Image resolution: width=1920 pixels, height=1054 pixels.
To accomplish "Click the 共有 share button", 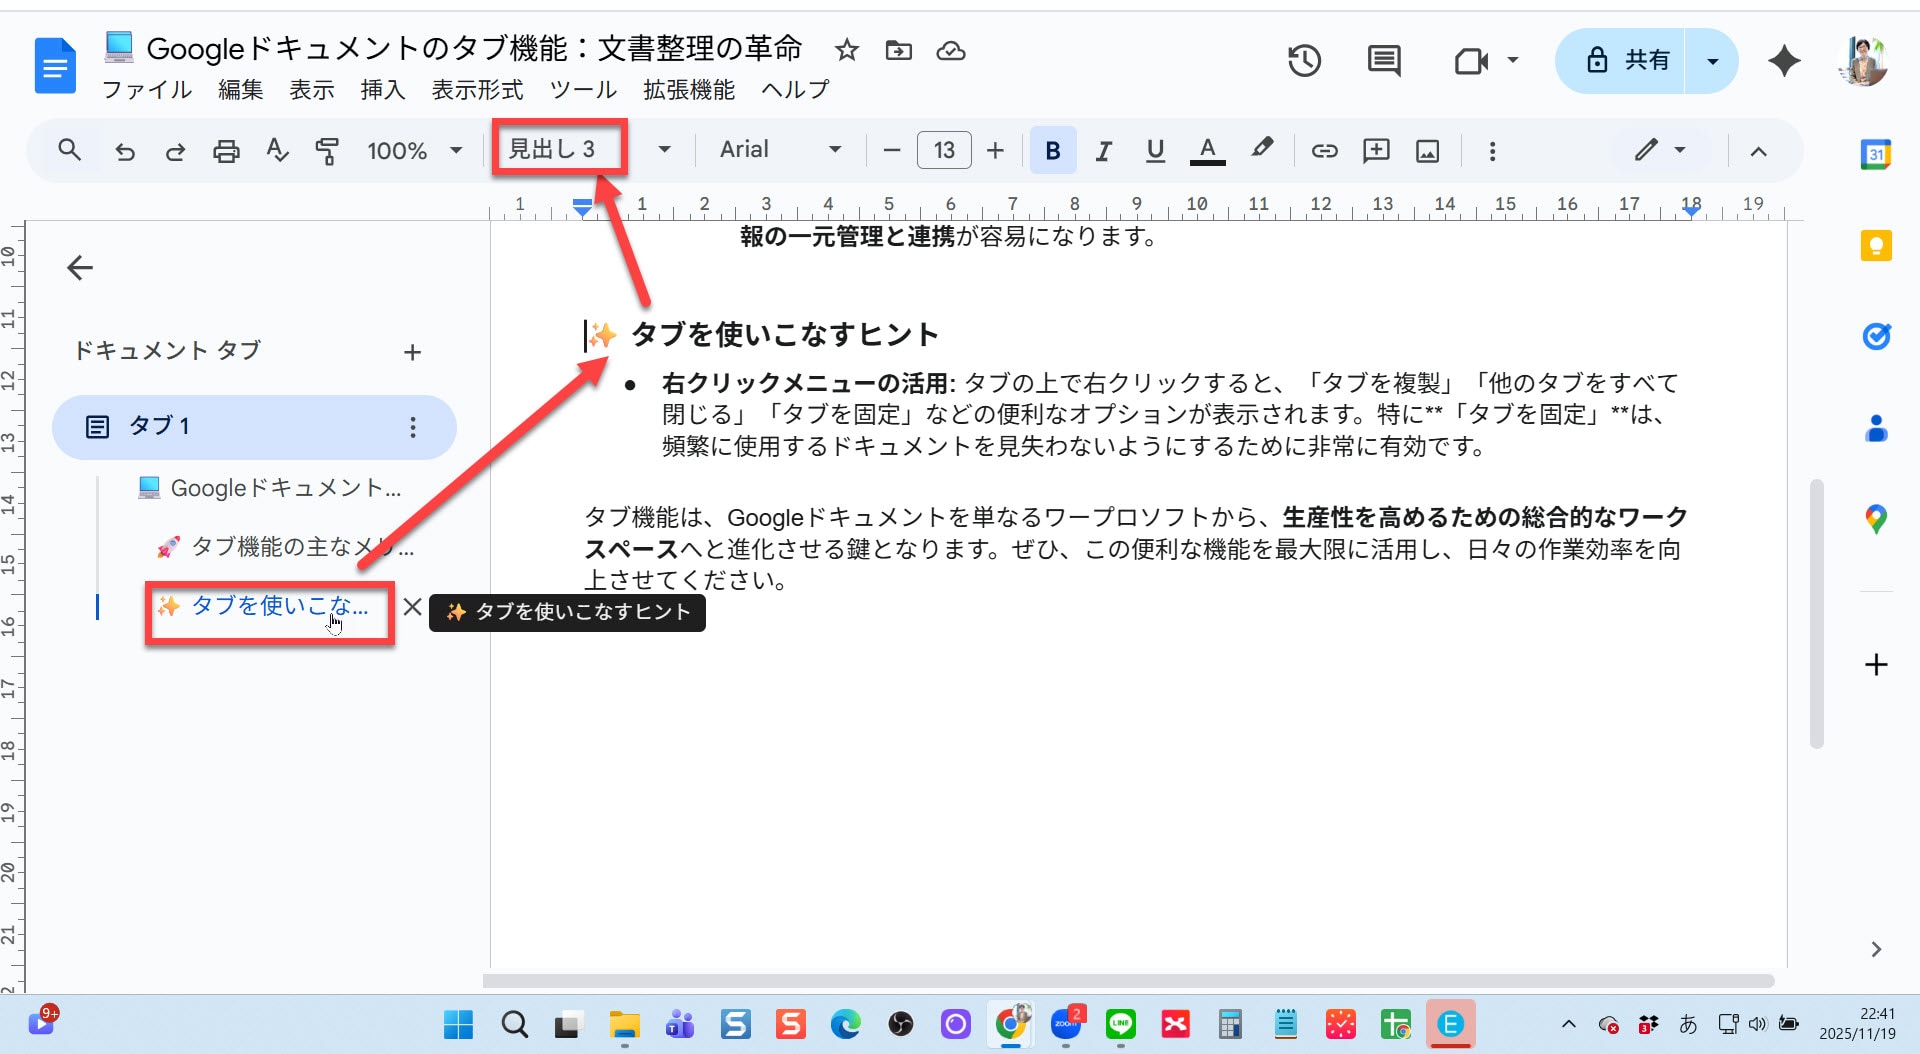I will 1626,61.
